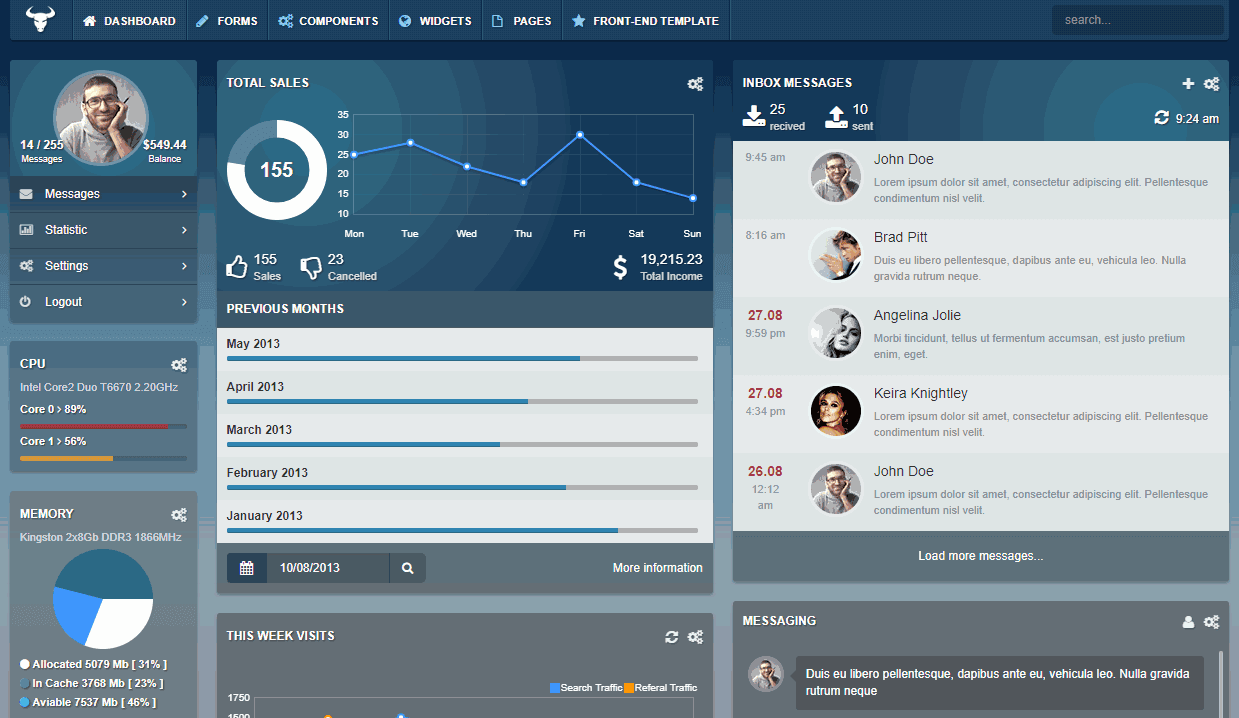Click the envelope icon beside Messages
Image resolution: width=1239 pixels, height=718 pixels.
tap(26, 194)
